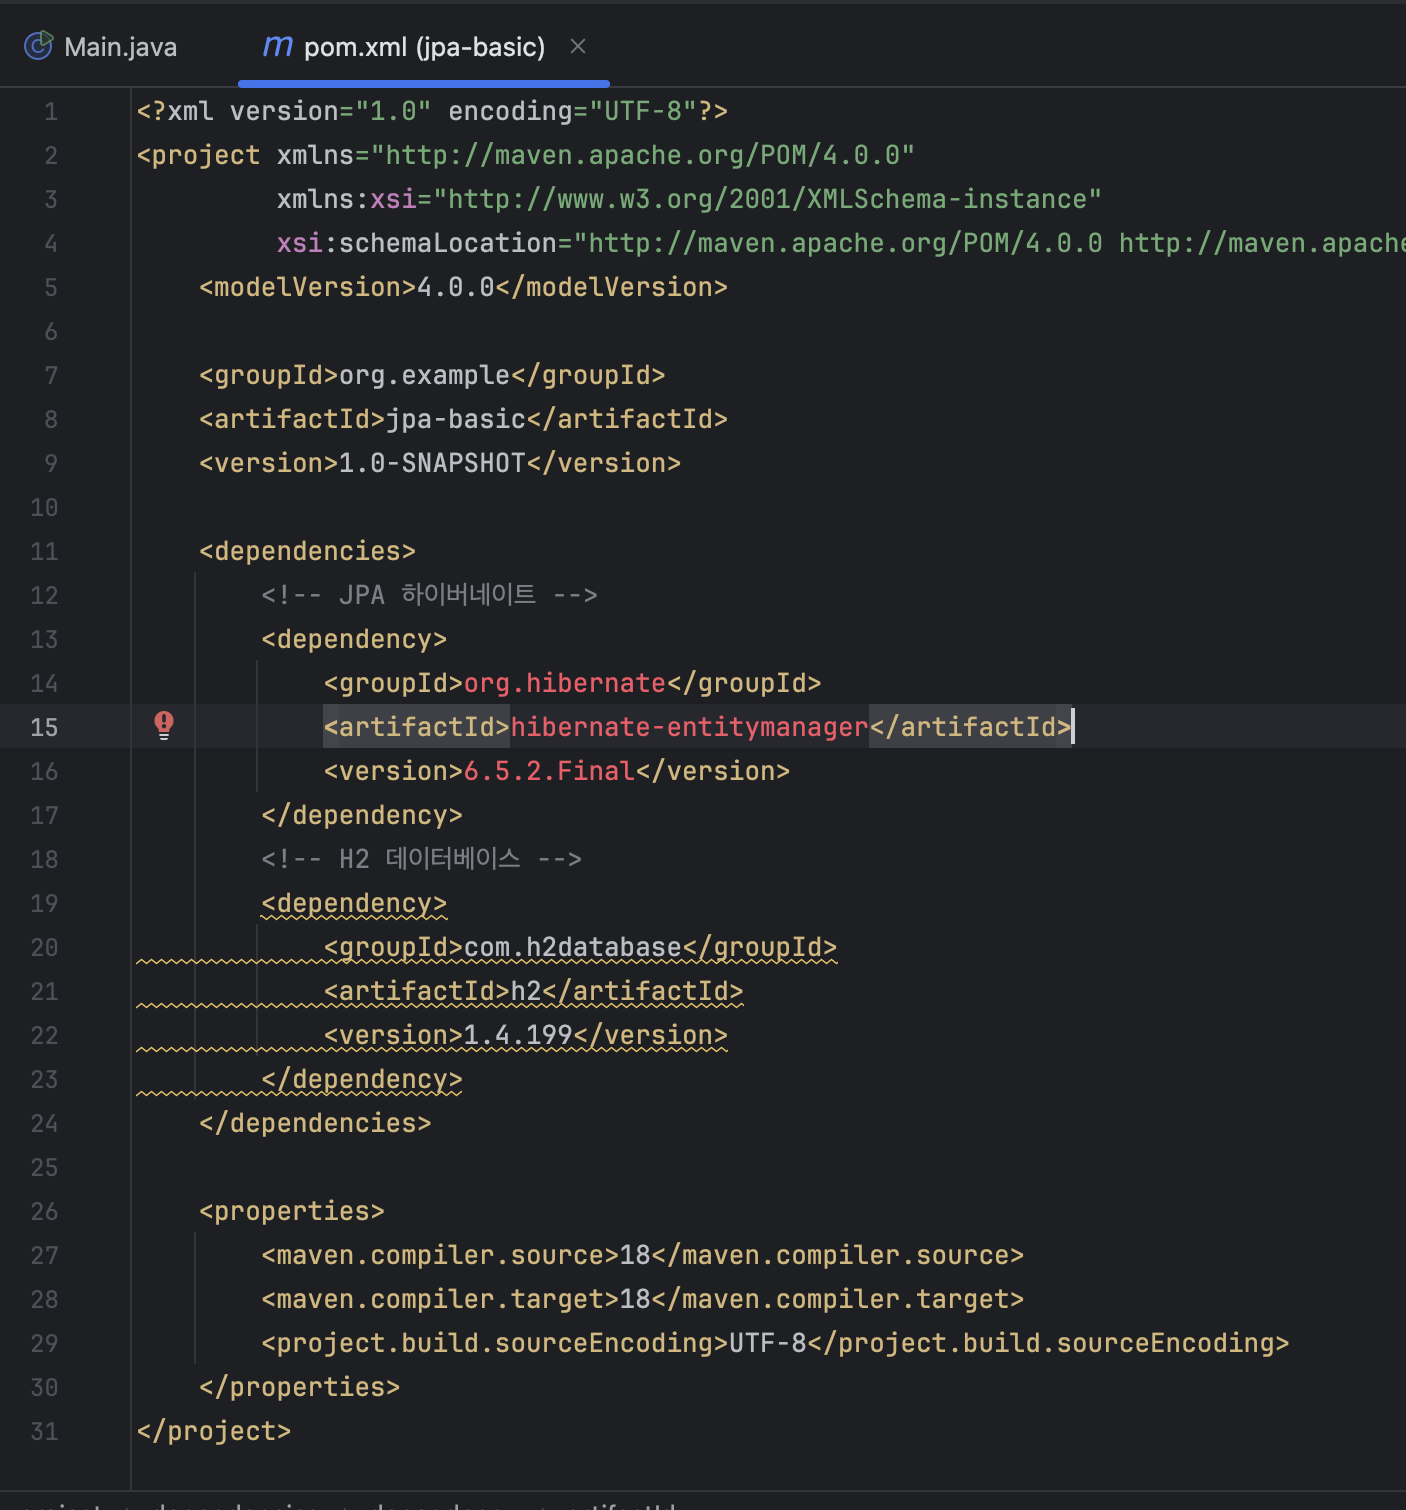The height and width of the screenshot is (1510, 1406).
Task: Close the pom.xml editor tab
Action: pos(578,46)
